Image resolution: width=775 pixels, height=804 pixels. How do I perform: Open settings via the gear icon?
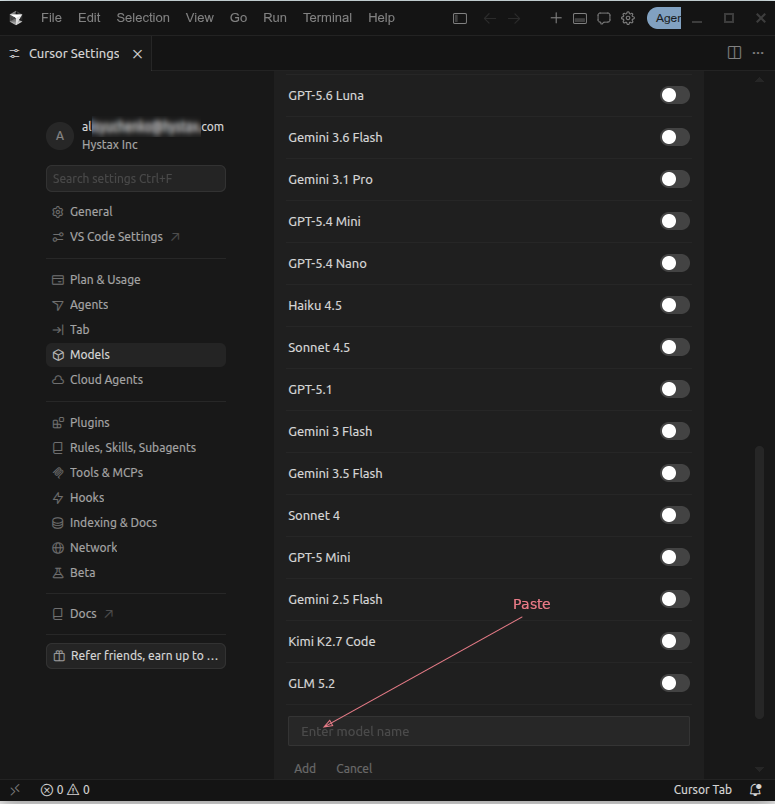coord(628,18)
